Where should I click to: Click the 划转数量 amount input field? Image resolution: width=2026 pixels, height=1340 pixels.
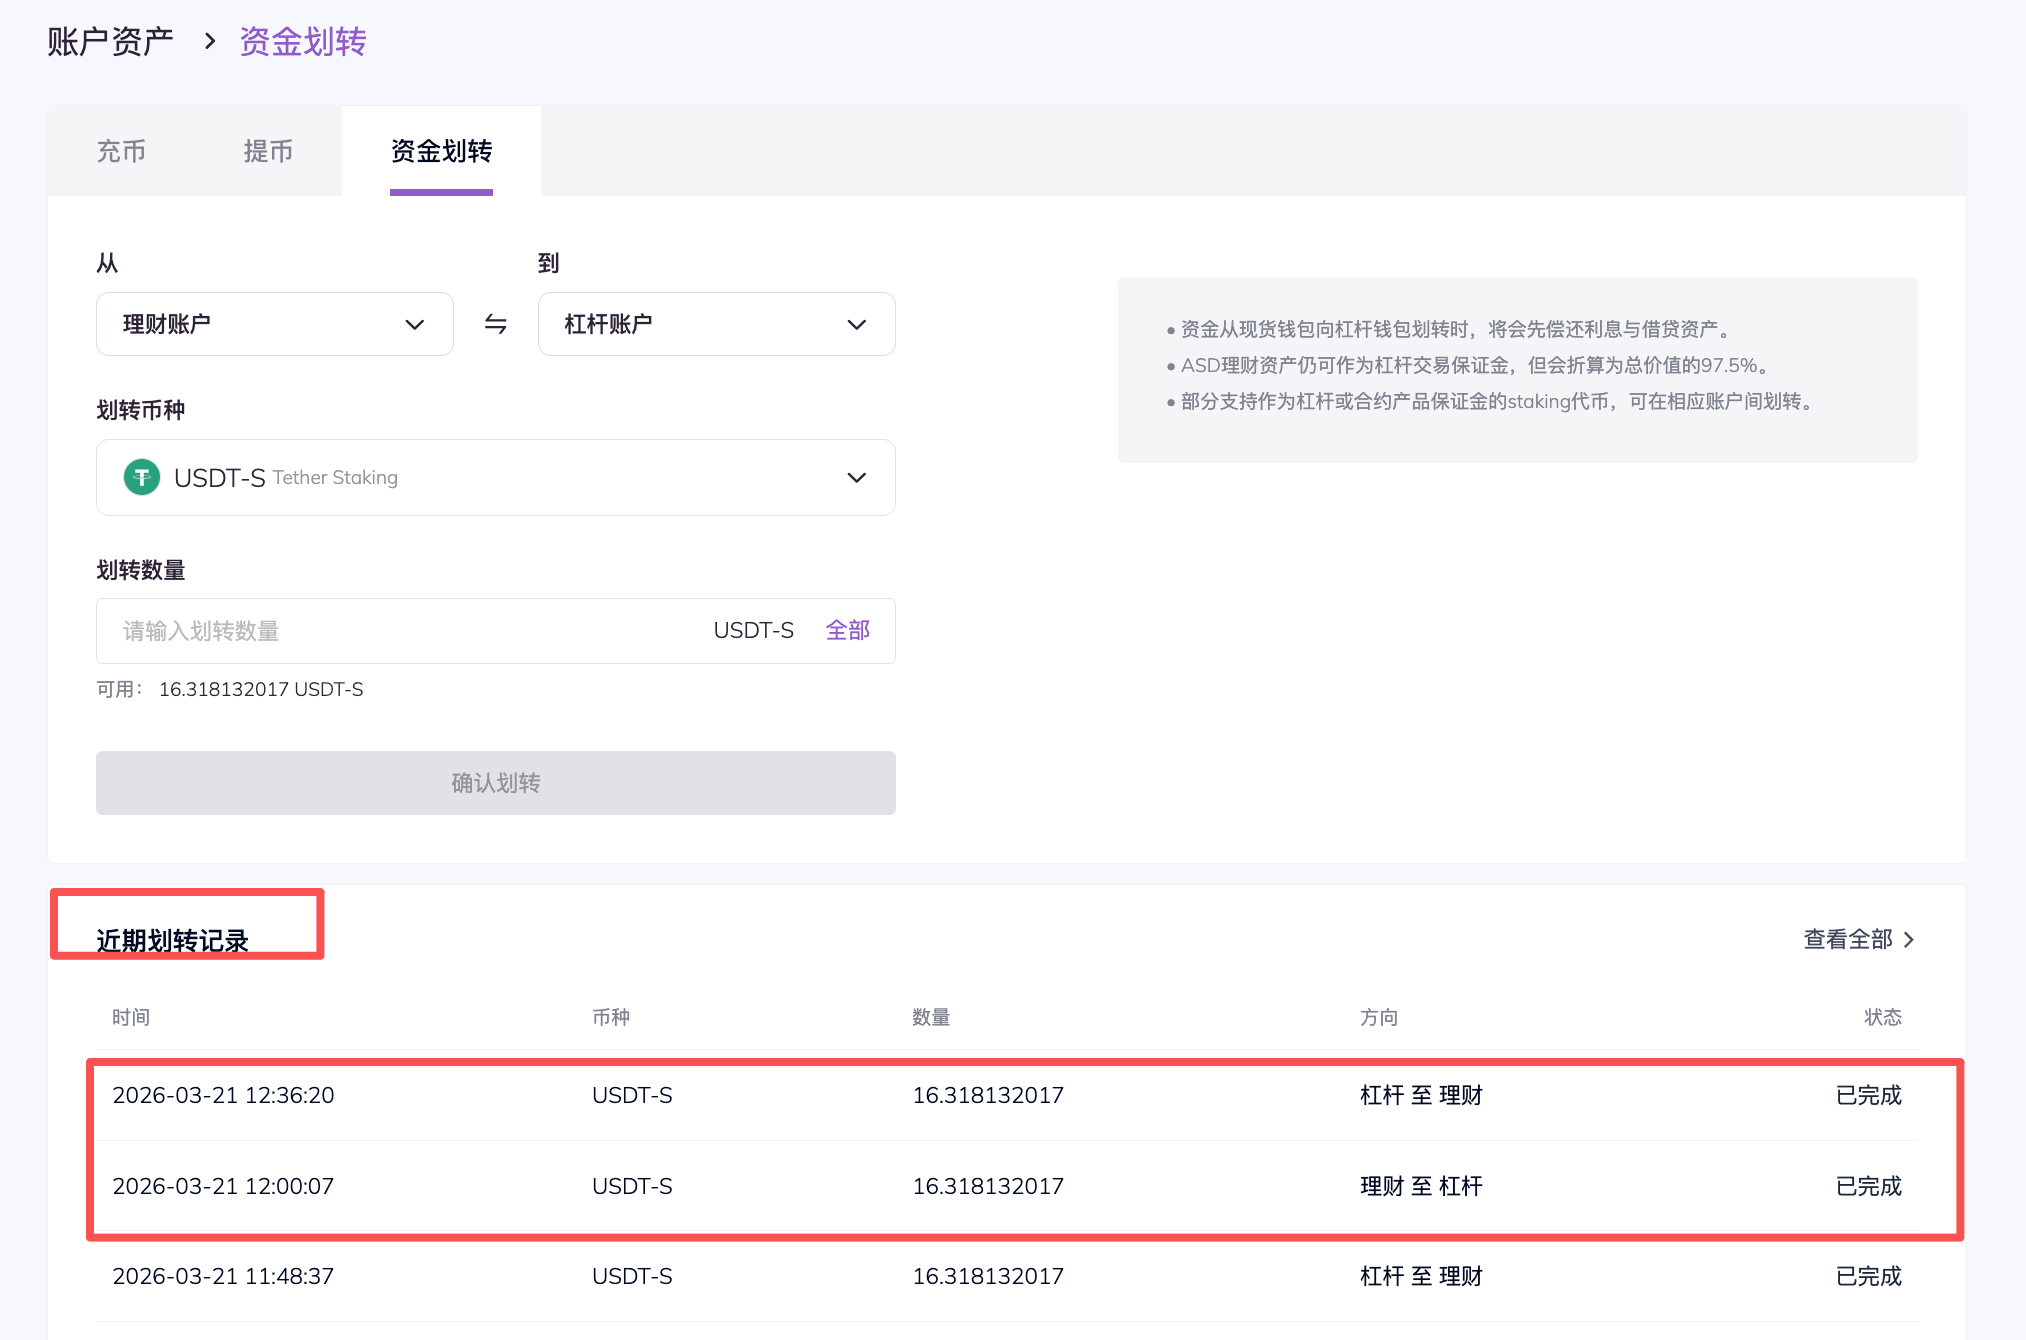click(400, 631)
